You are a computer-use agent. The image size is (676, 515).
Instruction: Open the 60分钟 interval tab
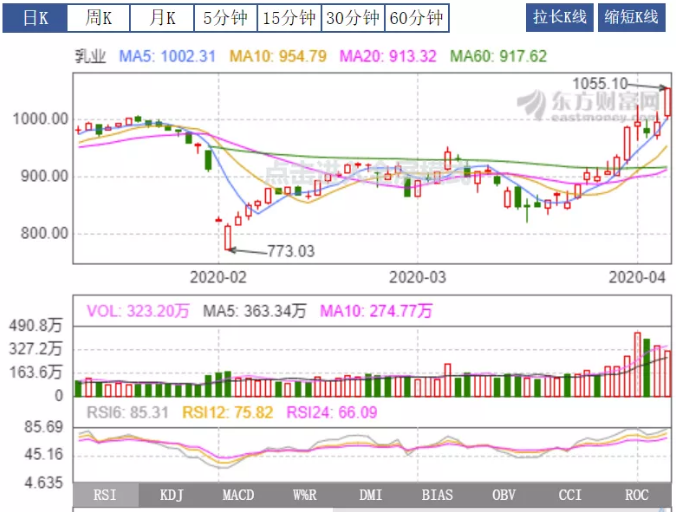pos(416,18)
